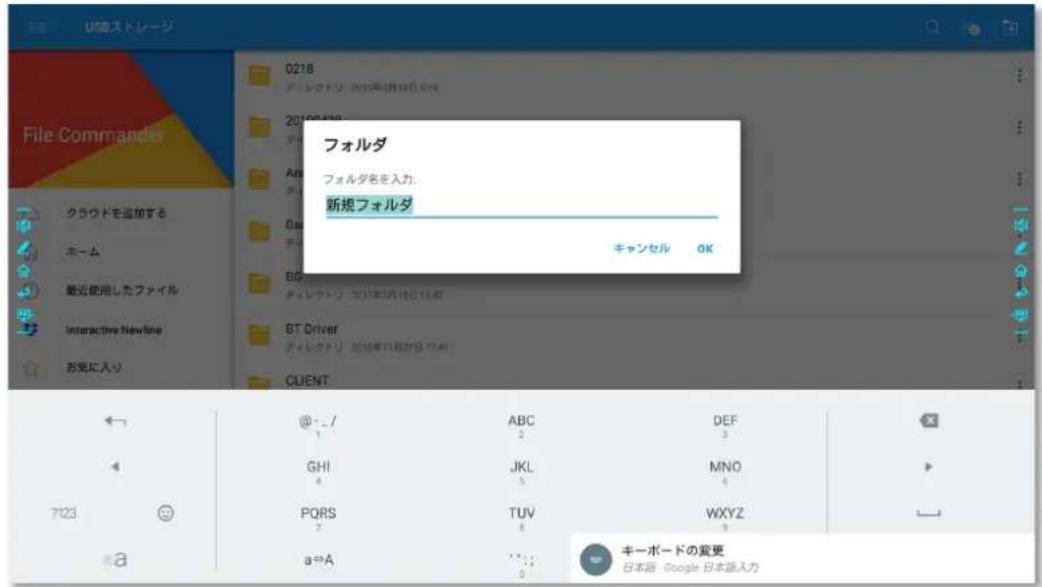This screenshot has height=587, width=1042.
Task: Go to ホーム in the sidebar
Action: click(82, 252)
